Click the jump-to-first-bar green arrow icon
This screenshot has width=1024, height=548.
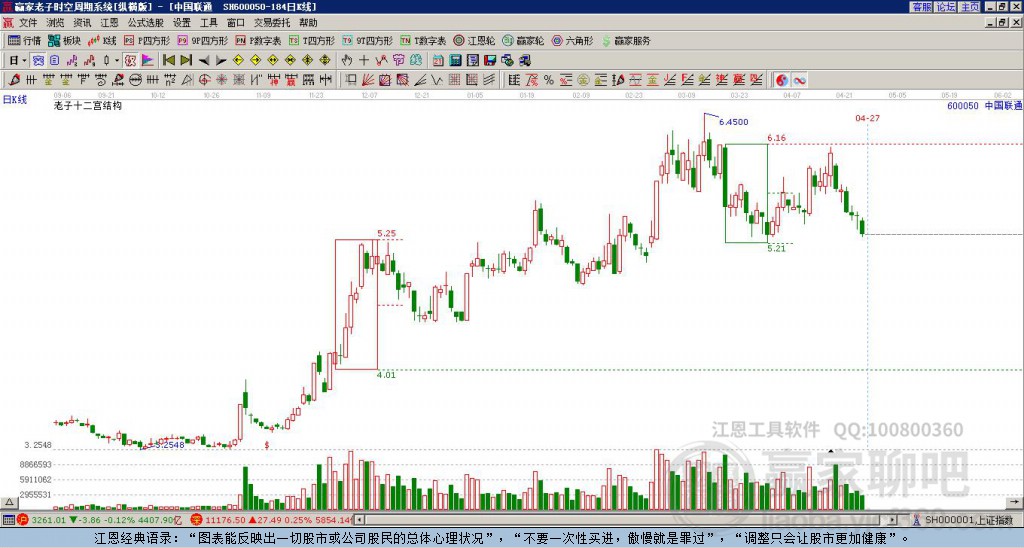tap(168, 60)
